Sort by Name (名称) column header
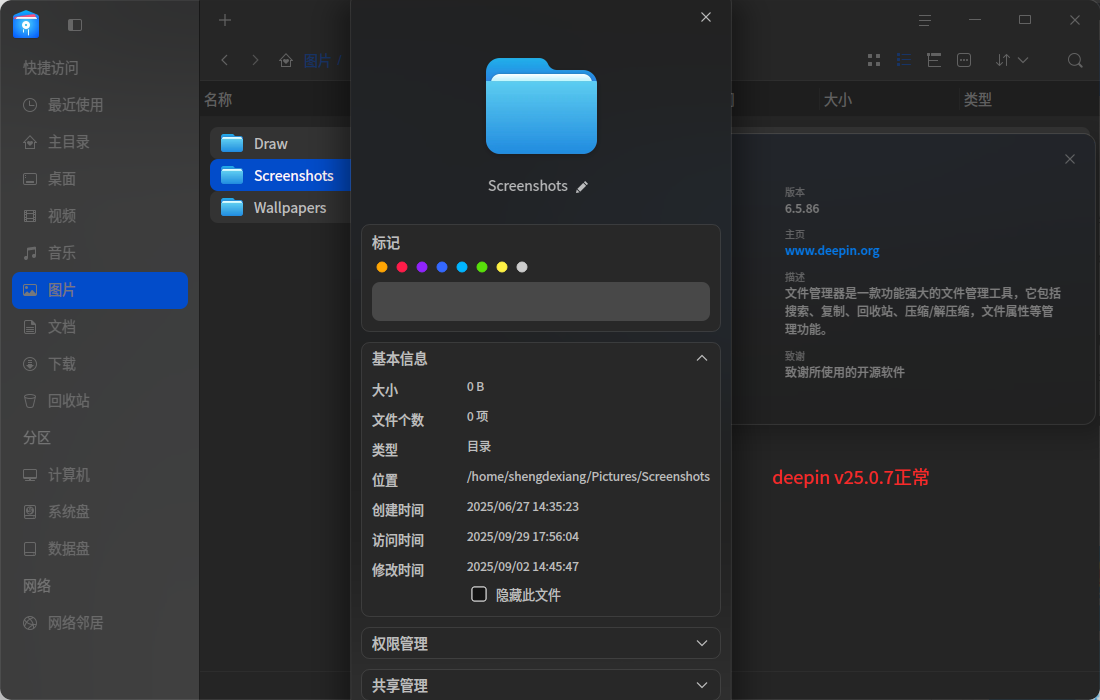Image resolution: width=1100 pixels, height=700 pixels. [218, 100]
